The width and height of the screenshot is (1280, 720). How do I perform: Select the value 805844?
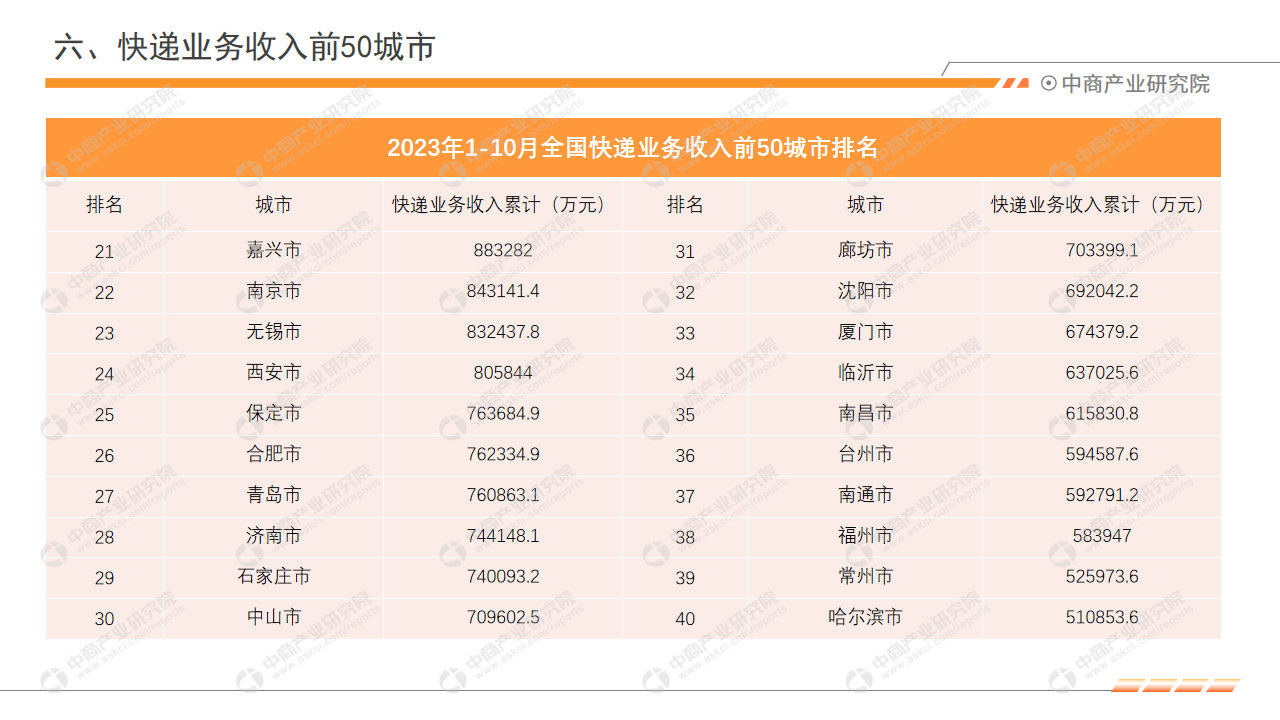click(x=503, y=372)
